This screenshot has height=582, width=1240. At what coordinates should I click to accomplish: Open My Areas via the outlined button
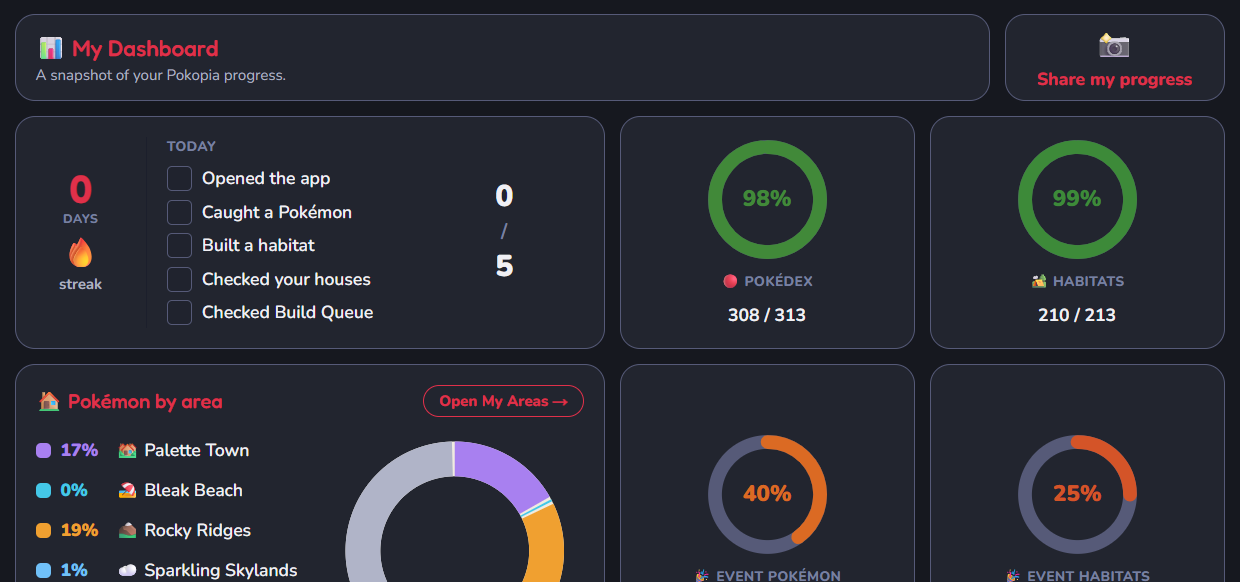503,401
